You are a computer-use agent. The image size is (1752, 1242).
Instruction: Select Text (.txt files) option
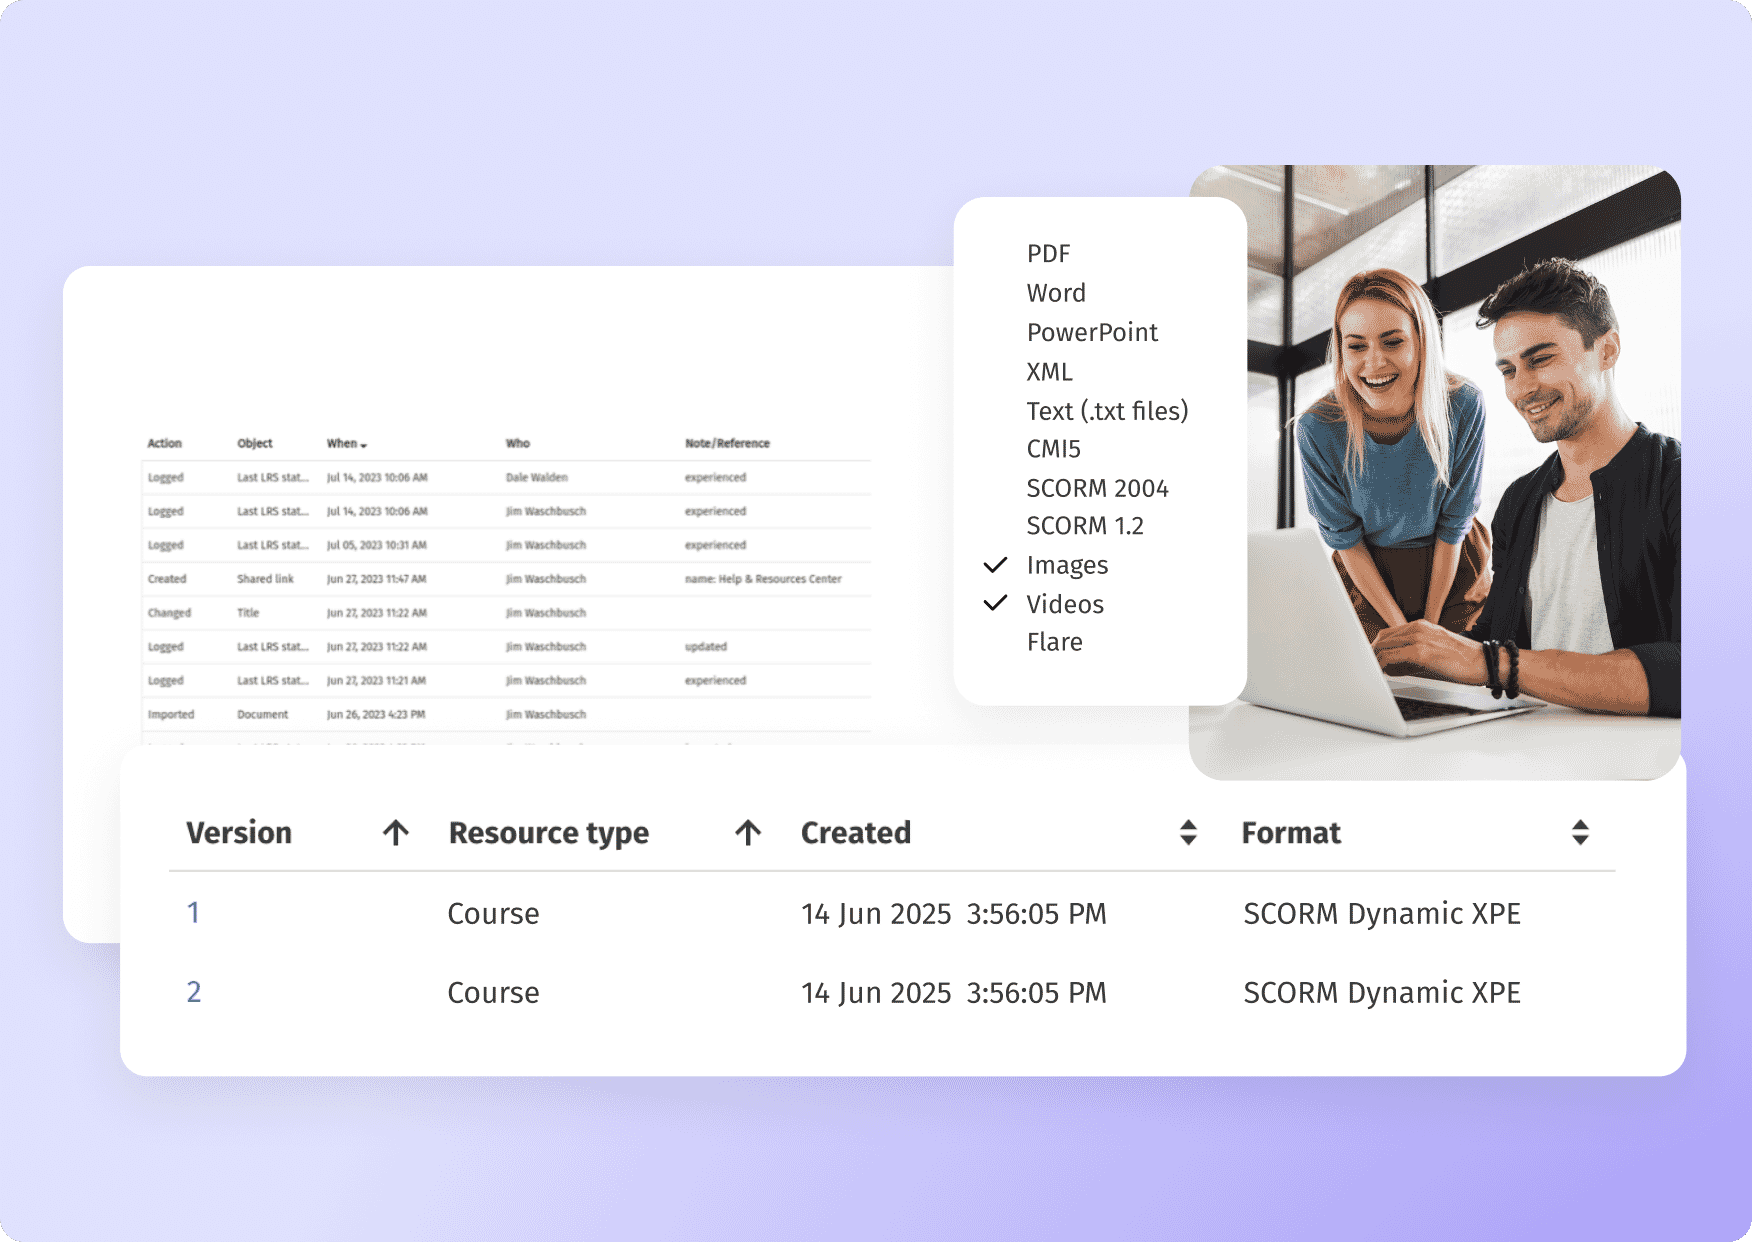(x=1107, y=411)
